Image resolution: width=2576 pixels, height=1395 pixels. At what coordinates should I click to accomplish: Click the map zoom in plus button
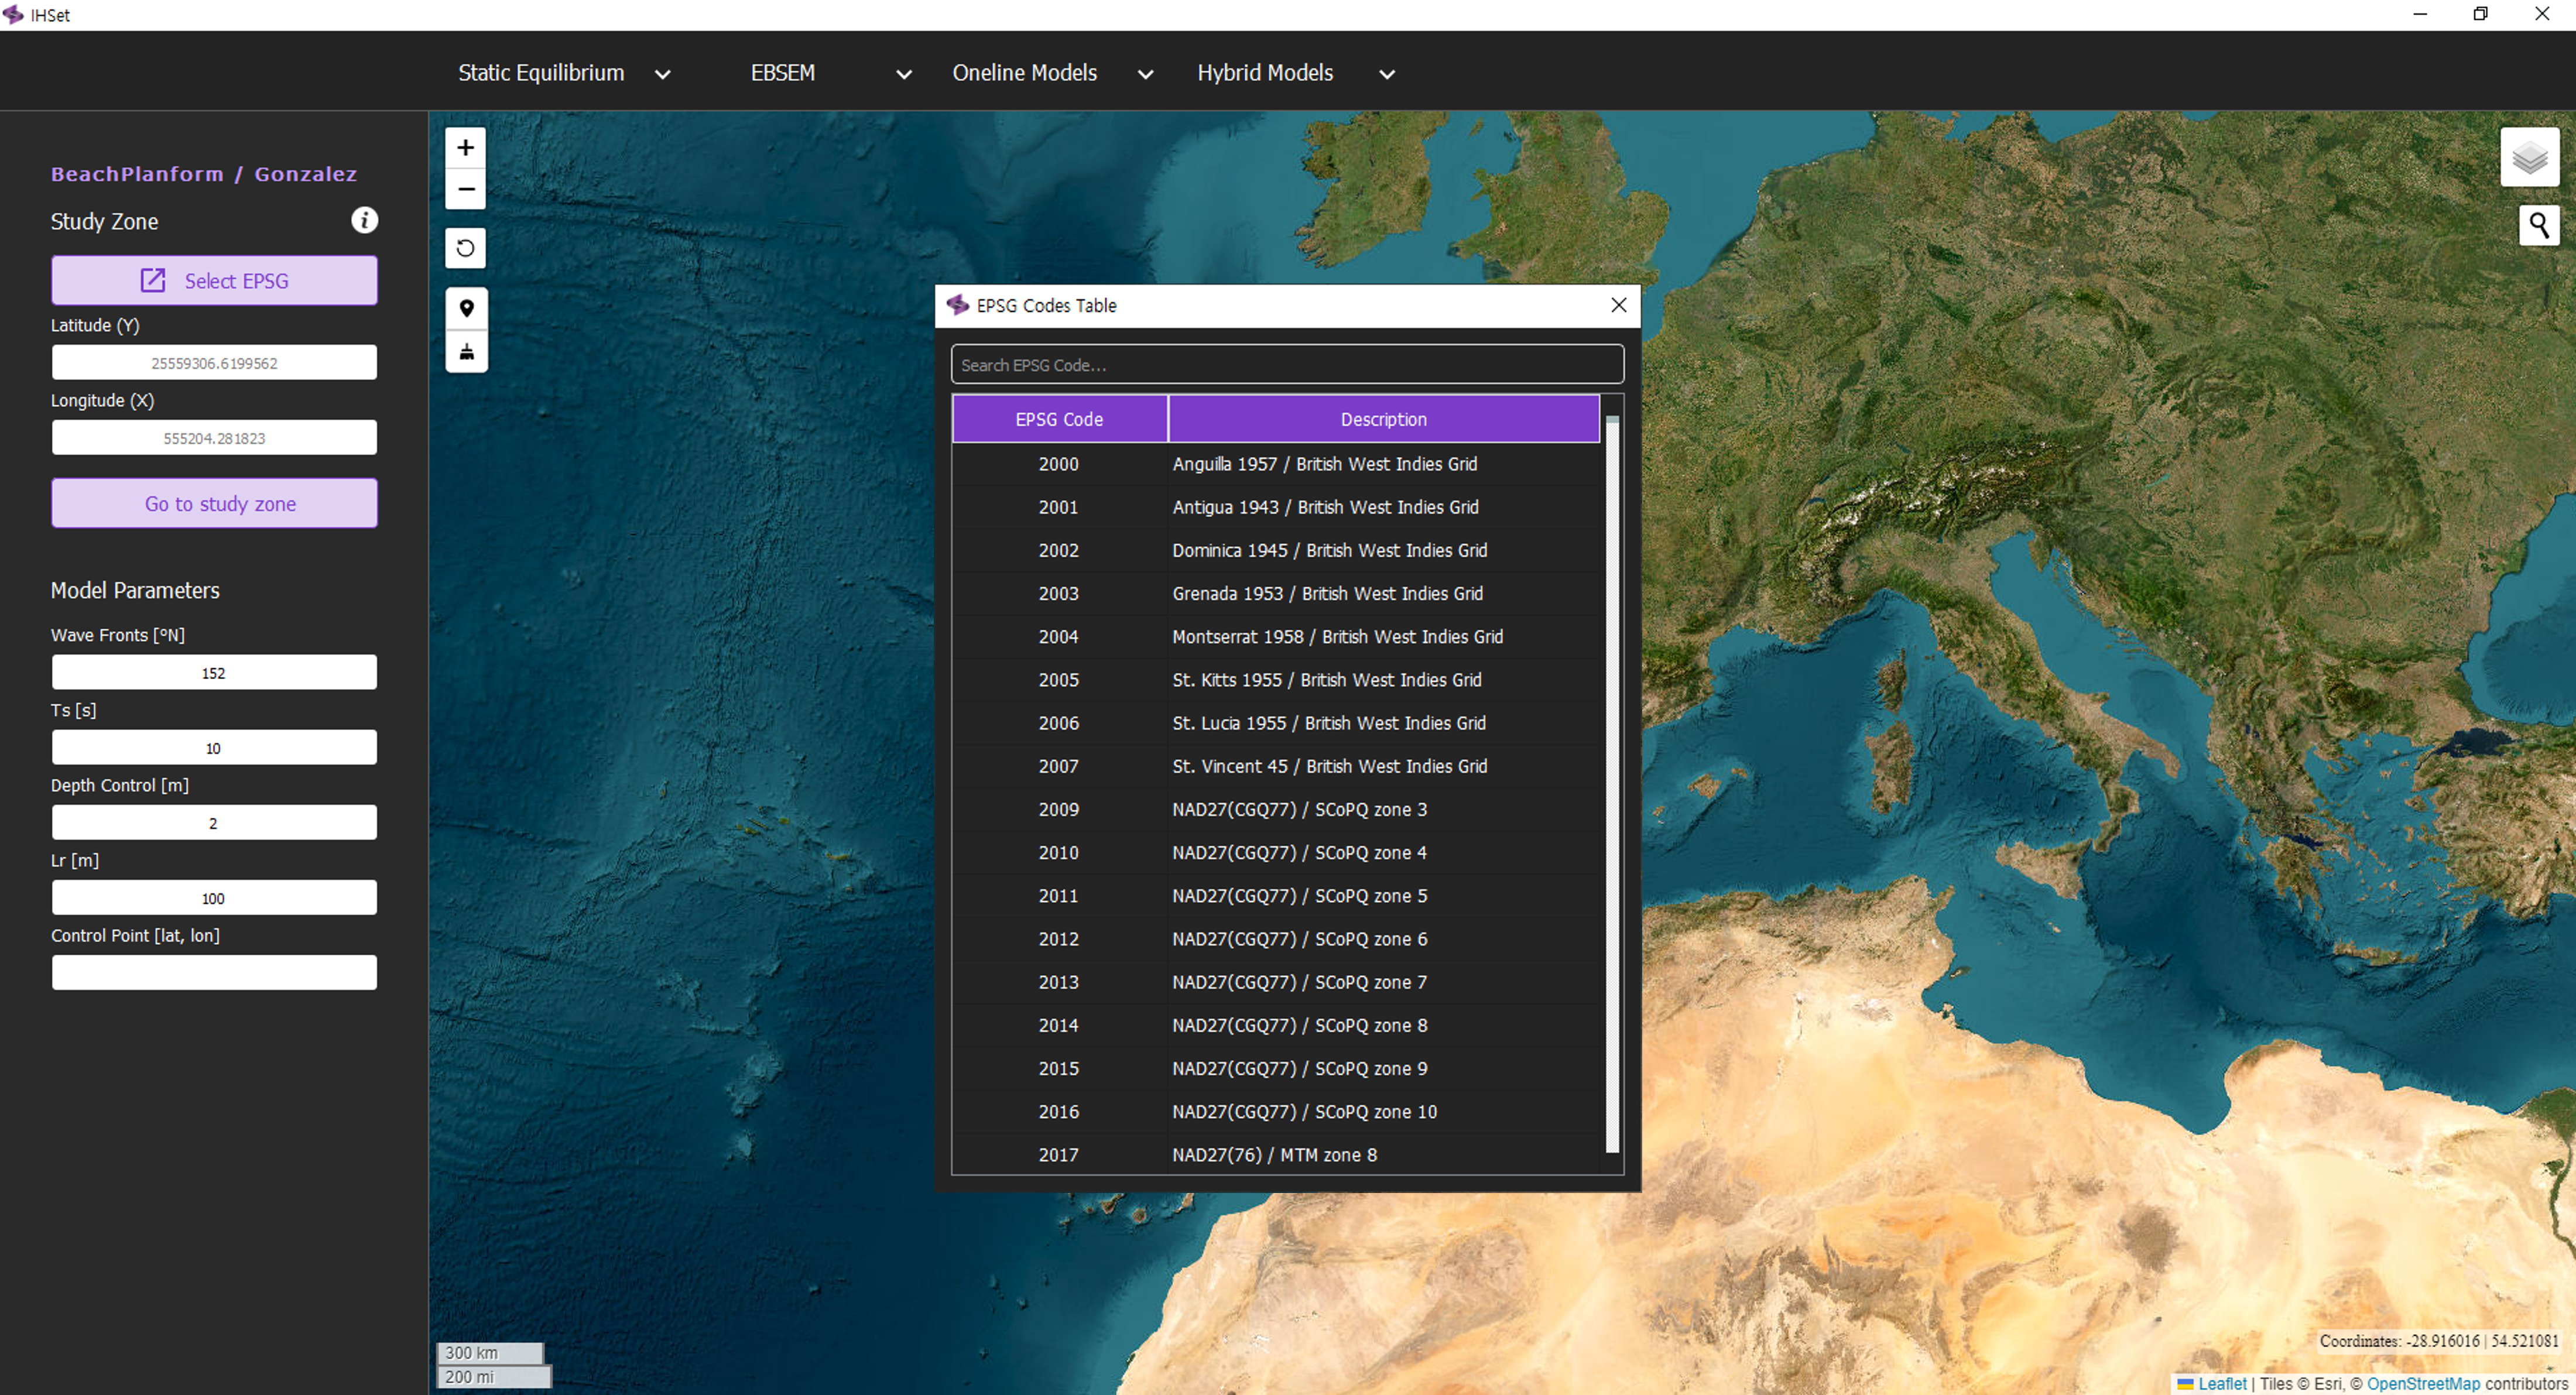(x=465, y=148)
